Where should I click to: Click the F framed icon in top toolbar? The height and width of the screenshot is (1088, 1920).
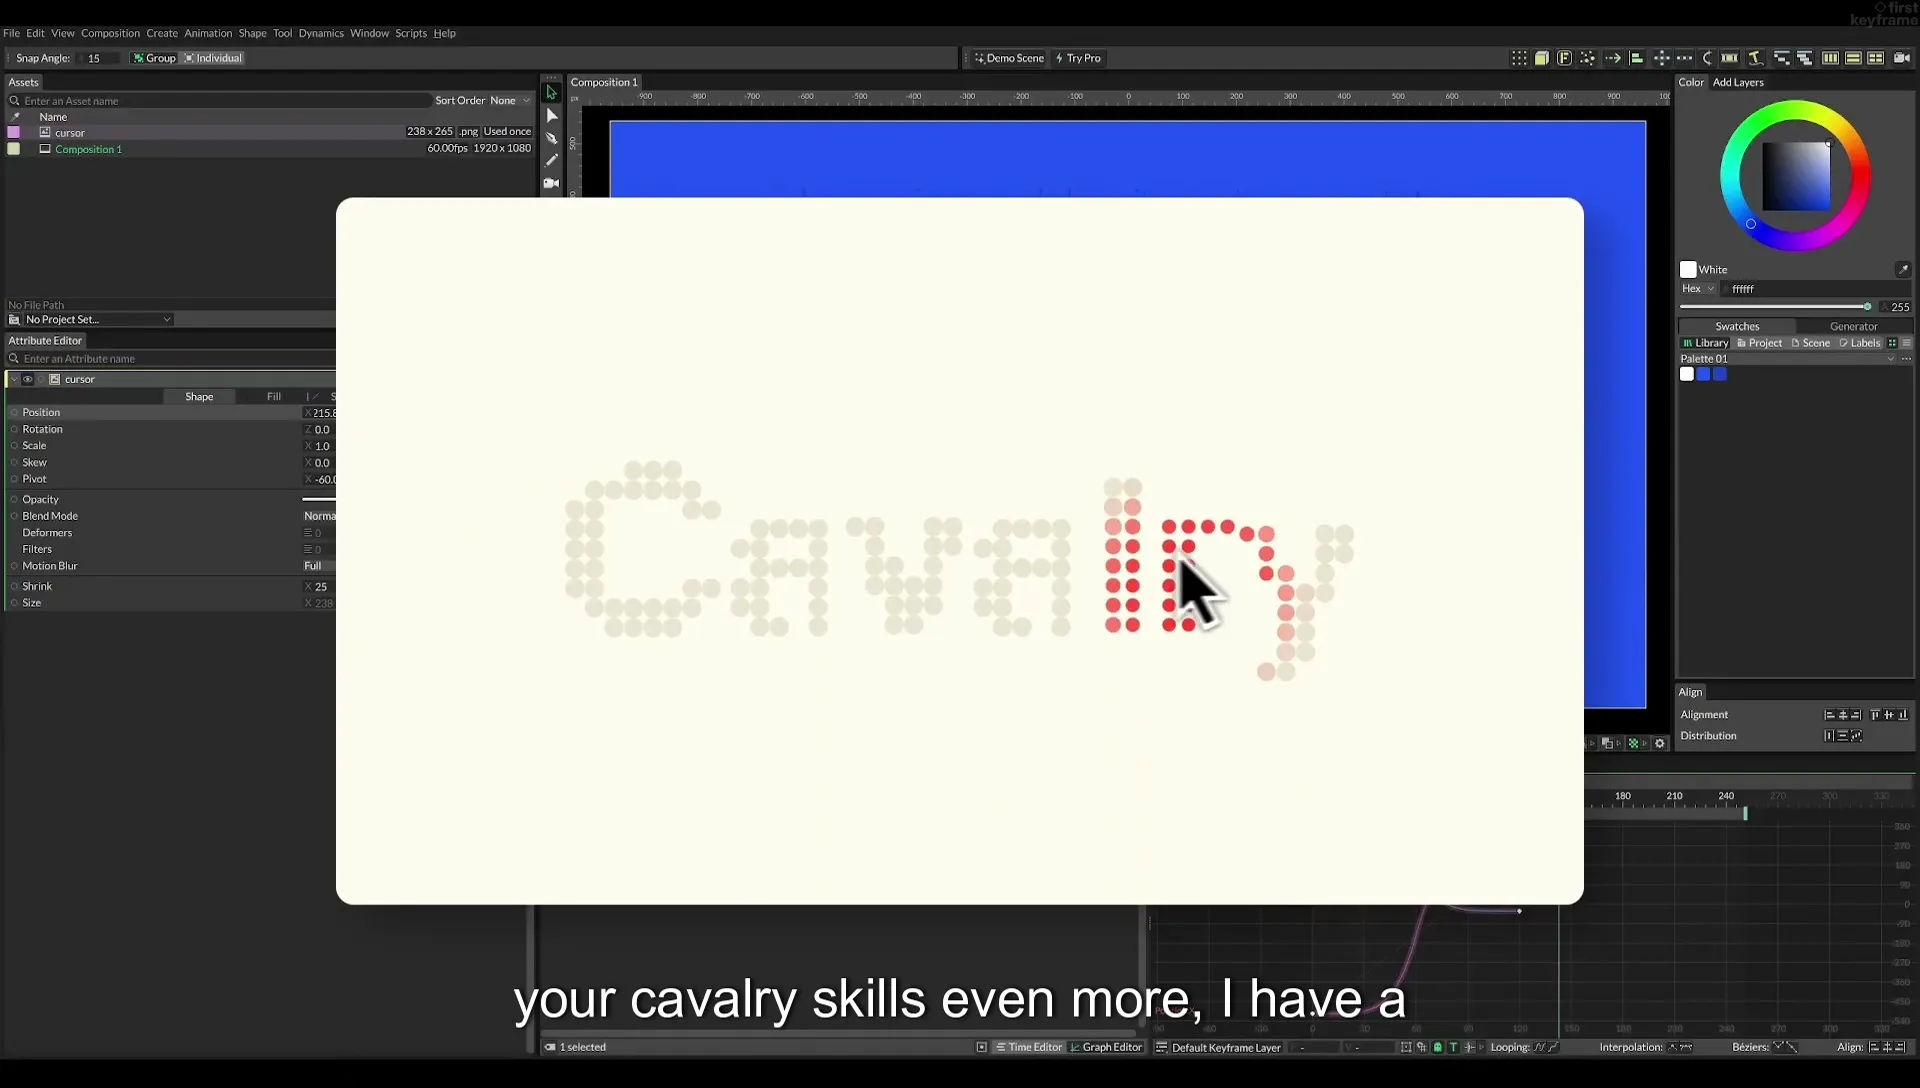tap(1565, 58)
